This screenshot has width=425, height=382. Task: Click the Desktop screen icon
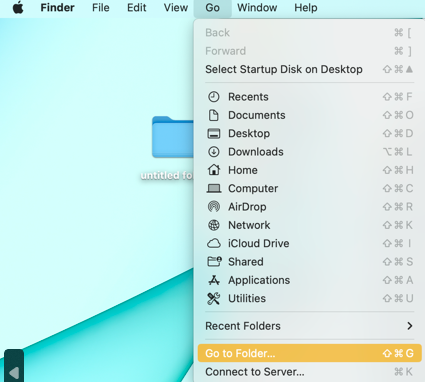pyautogui.click(x=214, y=134)
